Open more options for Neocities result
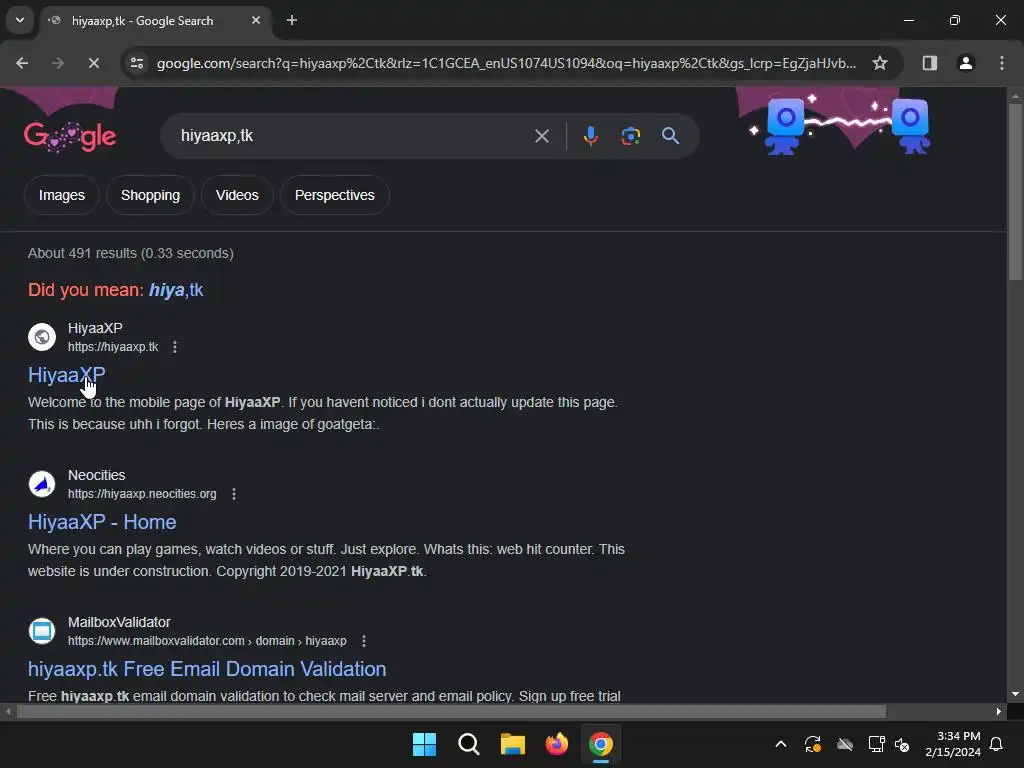Viewport: 1024px width, 768px height. coord(234,494)
